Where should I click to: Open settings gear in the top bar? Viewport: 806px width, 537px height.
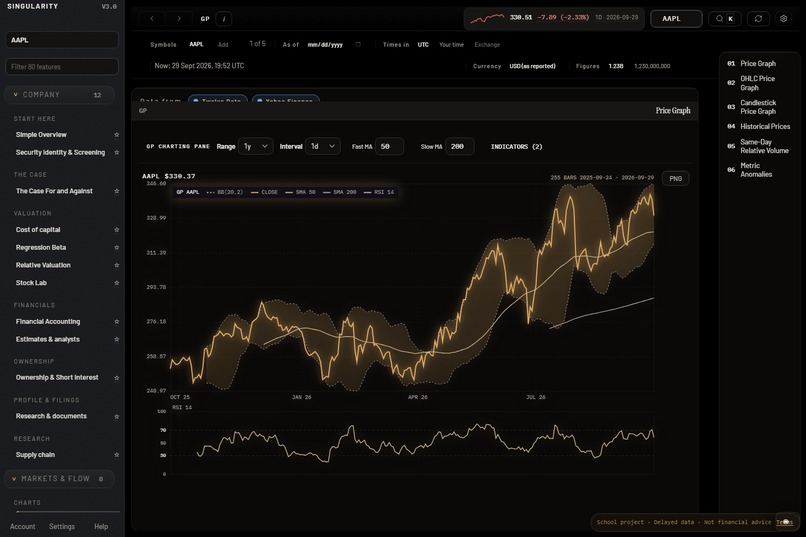pyautogui.click(x=783, y=18)
